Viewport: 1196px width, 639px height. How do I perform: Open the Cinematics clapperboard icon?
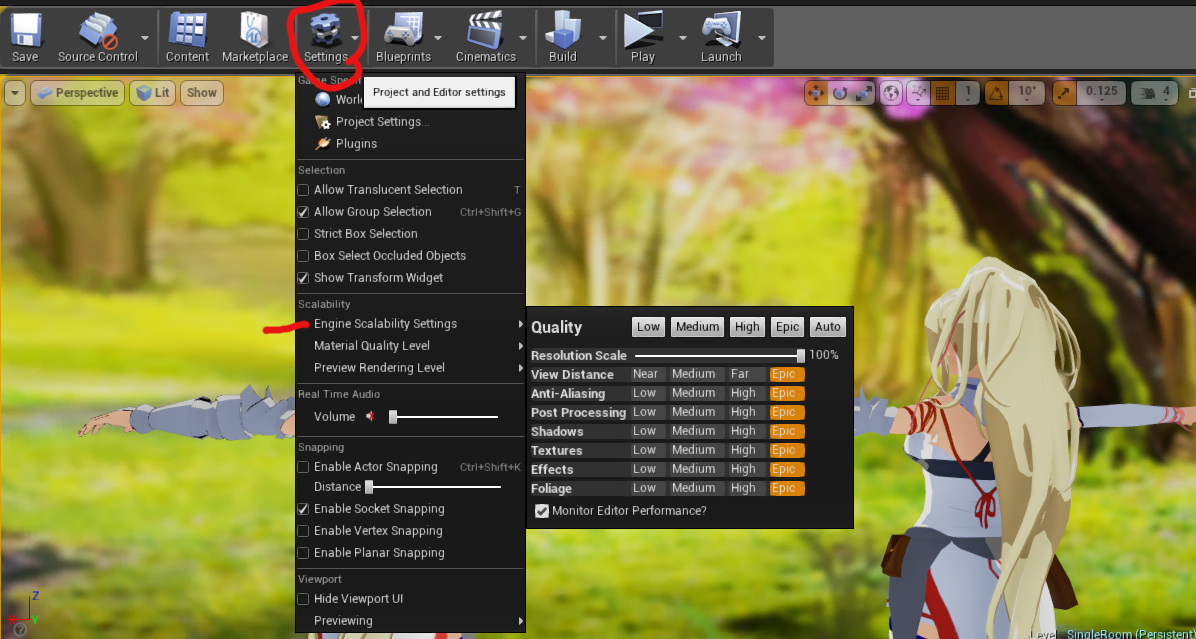coord(486,31)
